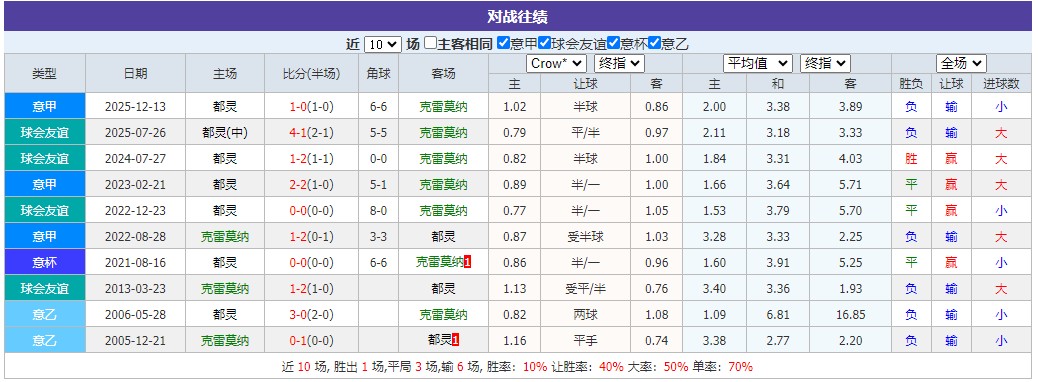Image resolution: width=1038 pixels, height=382 pixels.
Task: Open score 1-0(1-0) of 2025-12-13 match
Action: point(311,107)
